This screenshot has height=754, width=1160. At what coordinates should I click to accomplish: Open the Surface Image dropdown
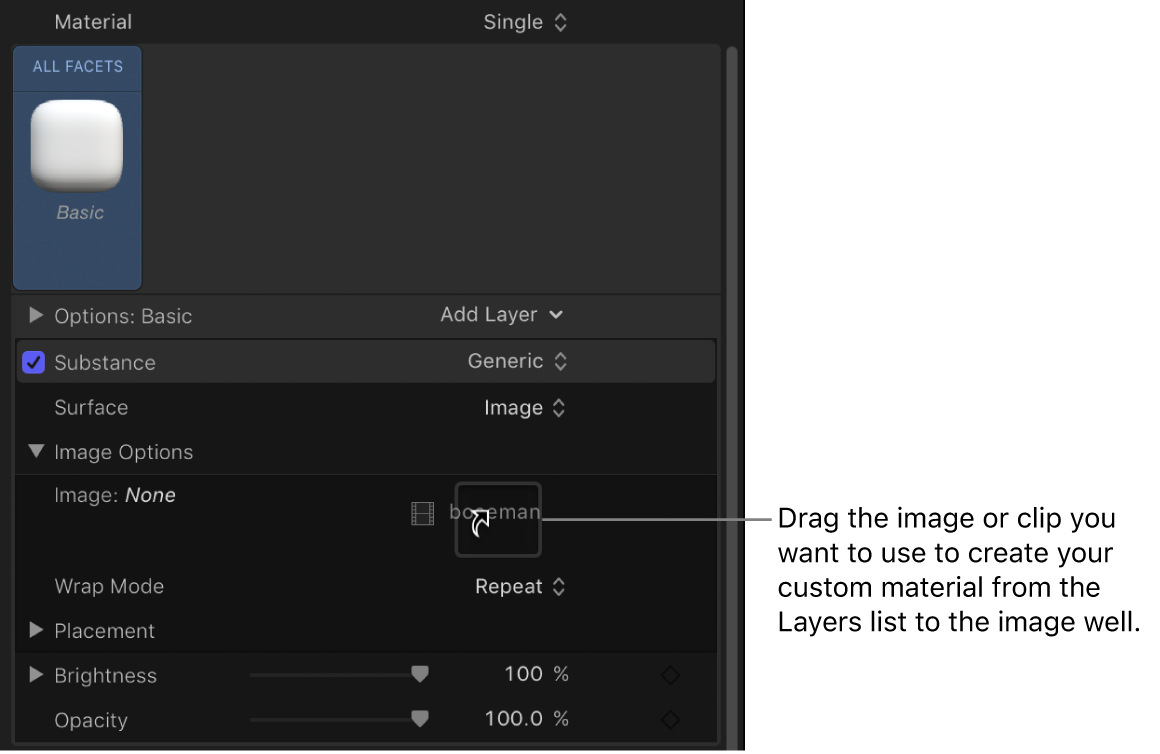click(526, 408)
